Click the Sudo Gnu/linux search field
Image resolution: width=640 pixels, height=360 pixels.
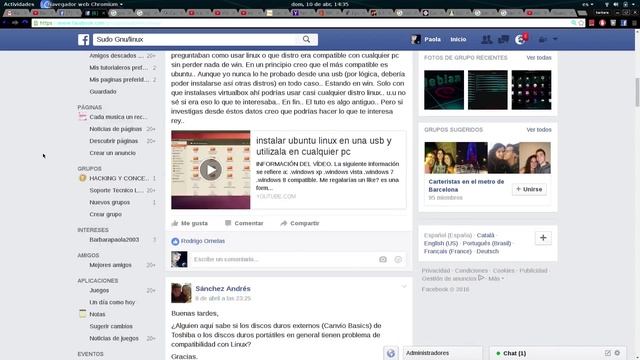pos(195,39)
